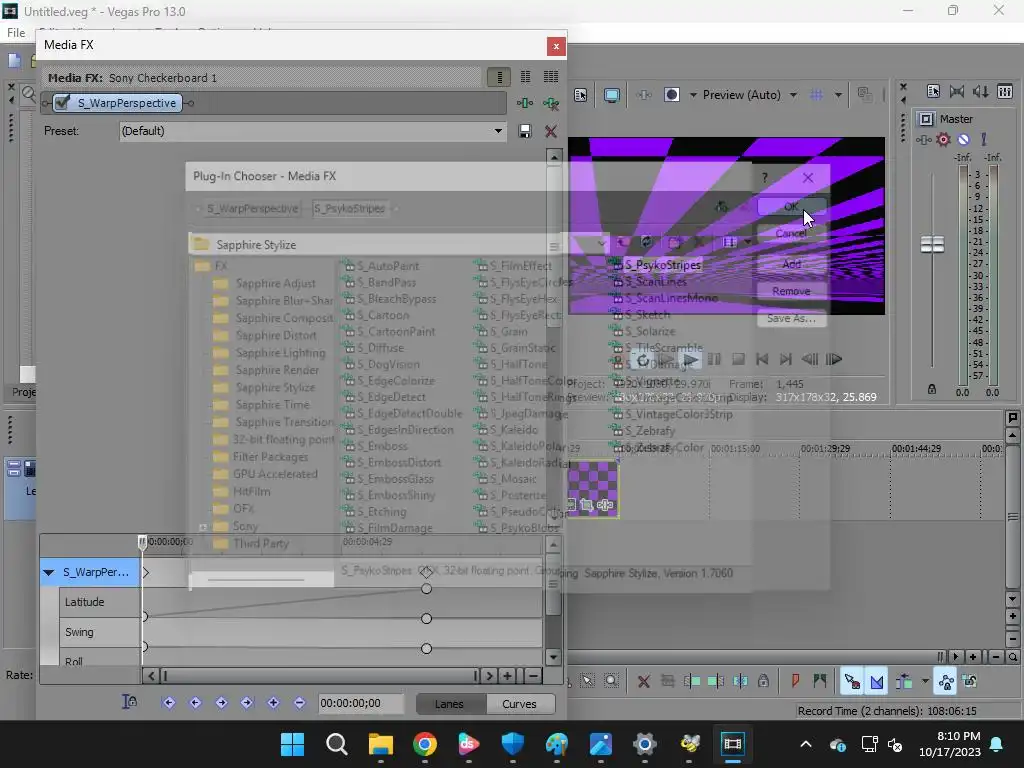Open the Sapphire Lighting folder
This screenshot has width=1024, height=768.
click(x=280, y=353)
